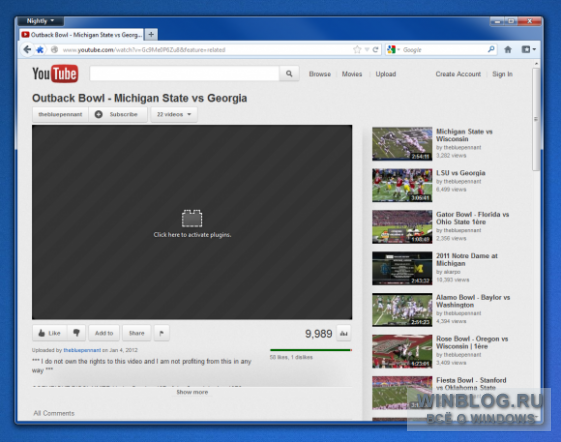Click the scrollbar up arrow
Screen dimensions: 561x442
click(x=536, y=64)
